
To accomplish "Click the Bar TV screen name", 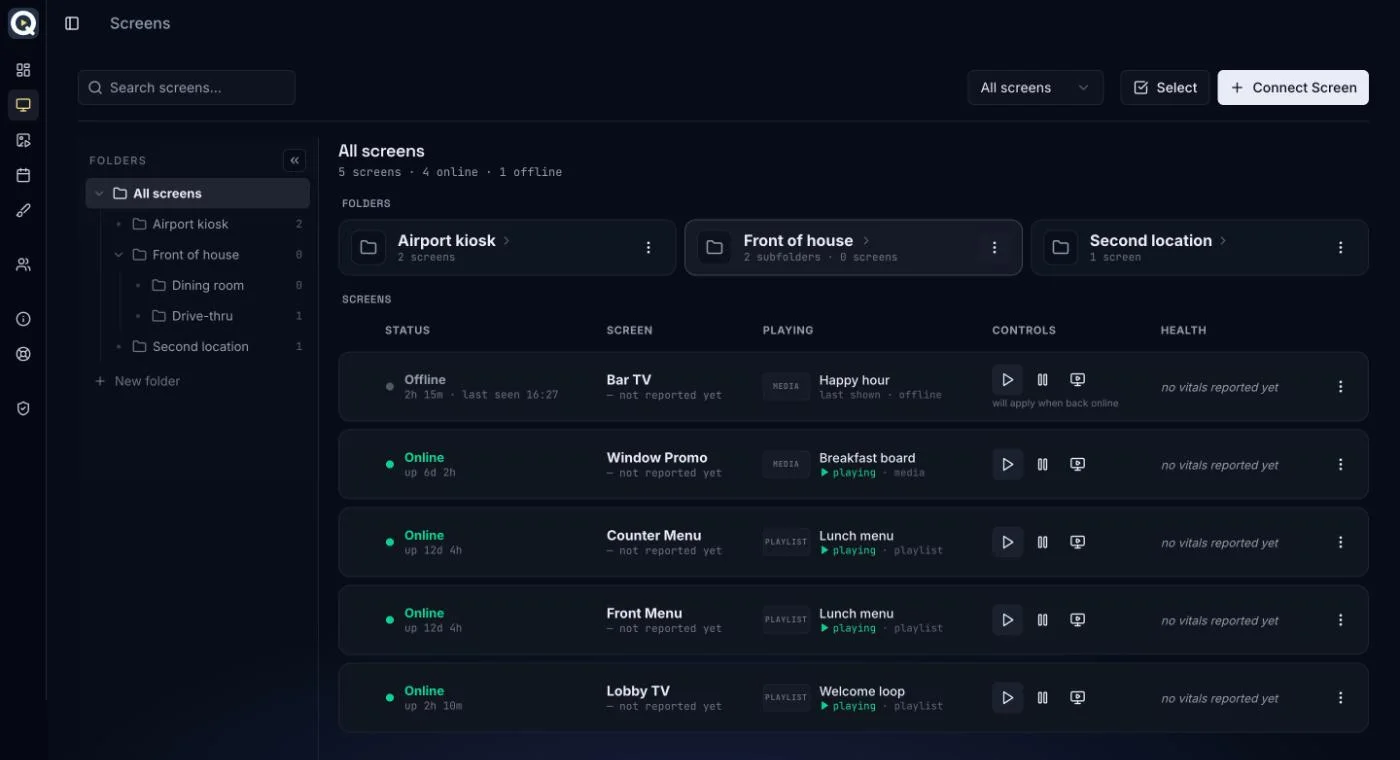I will tap(629, 380).
